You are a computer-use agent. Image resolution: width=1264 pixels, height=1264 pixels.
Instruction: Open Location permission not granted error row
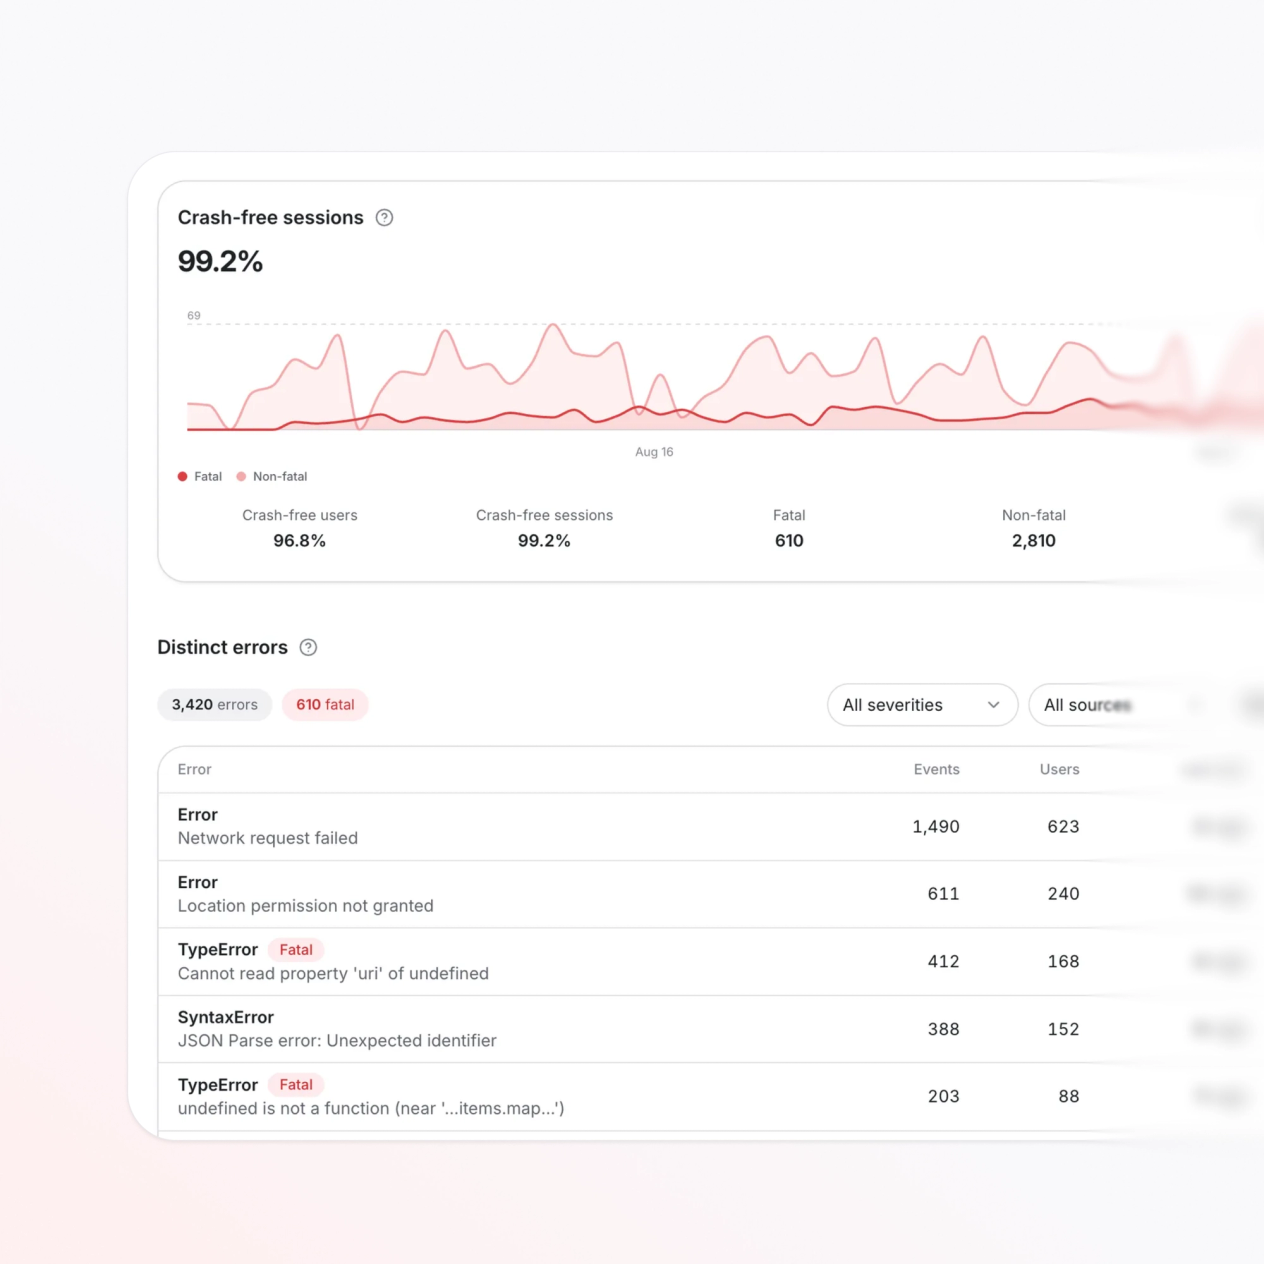click(x=710, y=894)
